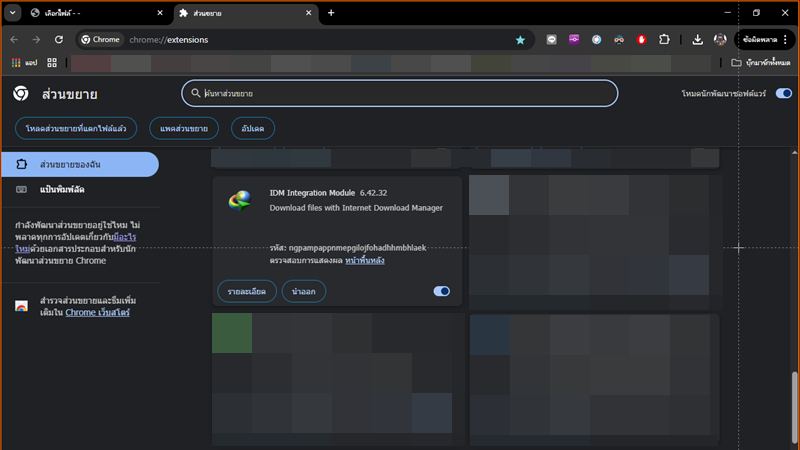Click the แพคส่วนขยาย pack extension button
The height and width of the screenshot is (450, 800).
click(x=184, y=129)
